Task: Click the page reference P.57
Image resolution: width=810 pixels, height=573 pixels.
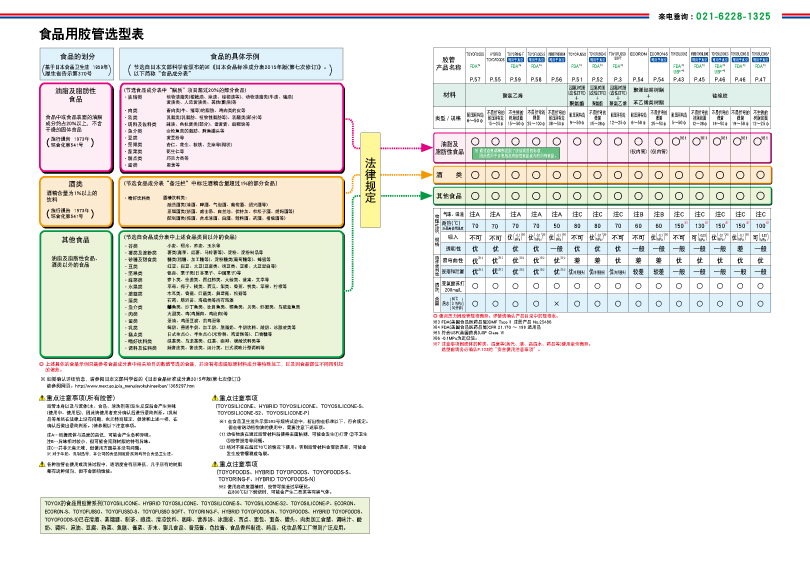Action: [475, 80]
